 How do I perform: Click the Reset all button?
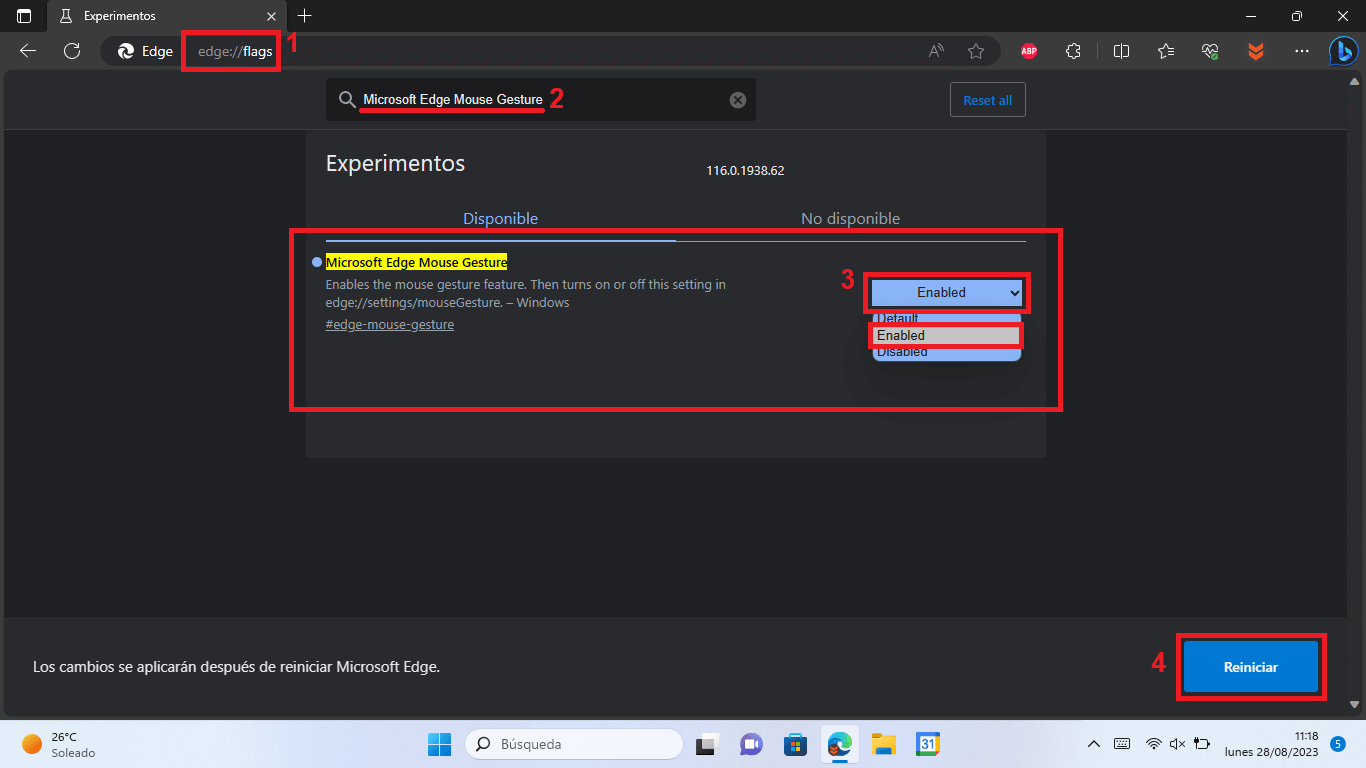pos(987,100)
